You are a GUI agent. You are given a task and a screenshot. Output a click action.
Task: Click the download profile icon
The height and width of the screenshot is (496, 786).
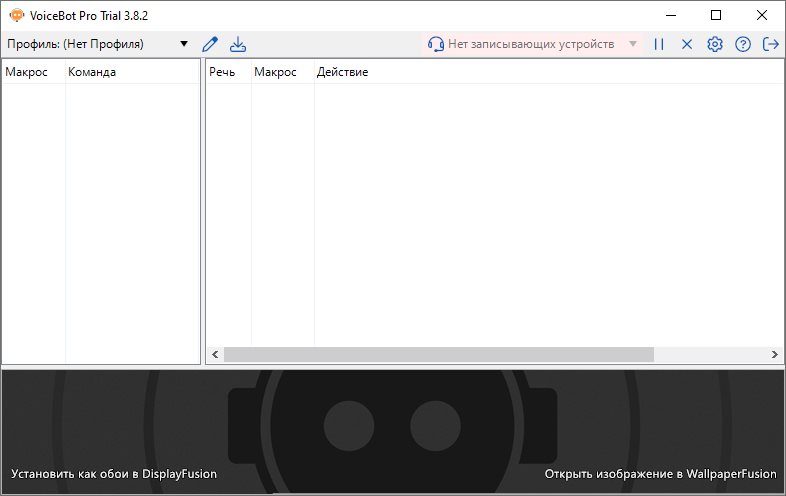tap(238, 44)
